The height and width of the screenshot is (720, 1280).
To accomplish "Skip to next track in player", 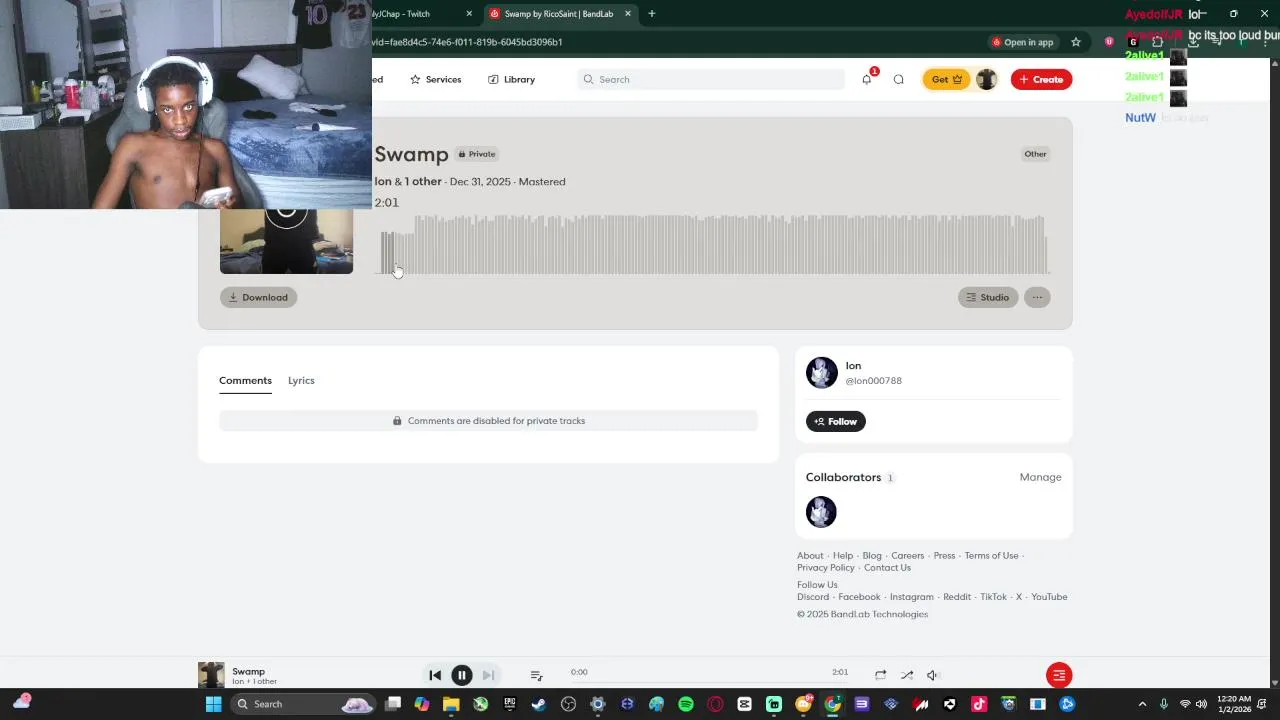I will (488, 675).
